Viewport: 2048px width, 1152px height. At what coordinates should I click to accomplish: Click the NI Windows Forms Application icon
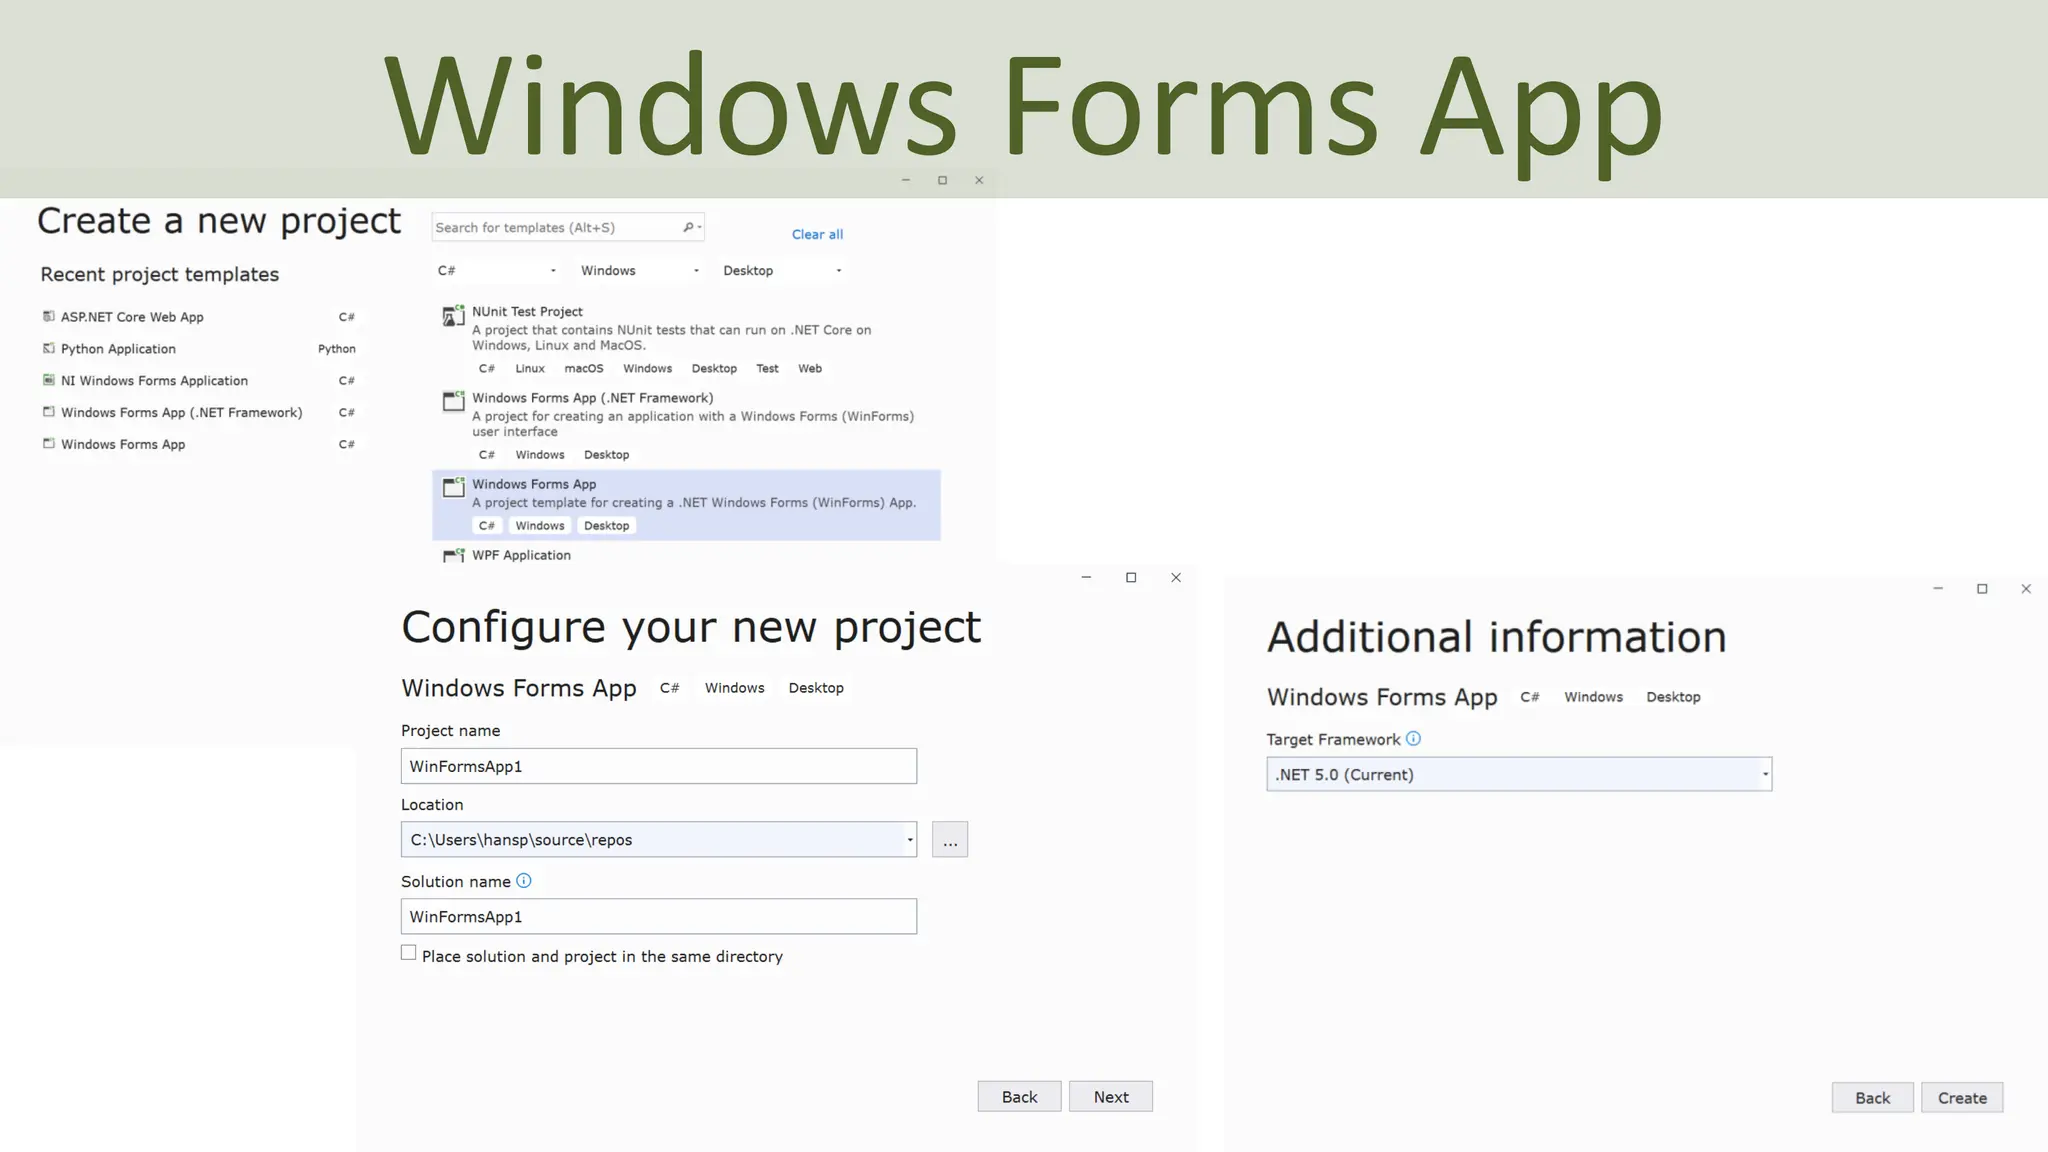(x=48, y=380)
